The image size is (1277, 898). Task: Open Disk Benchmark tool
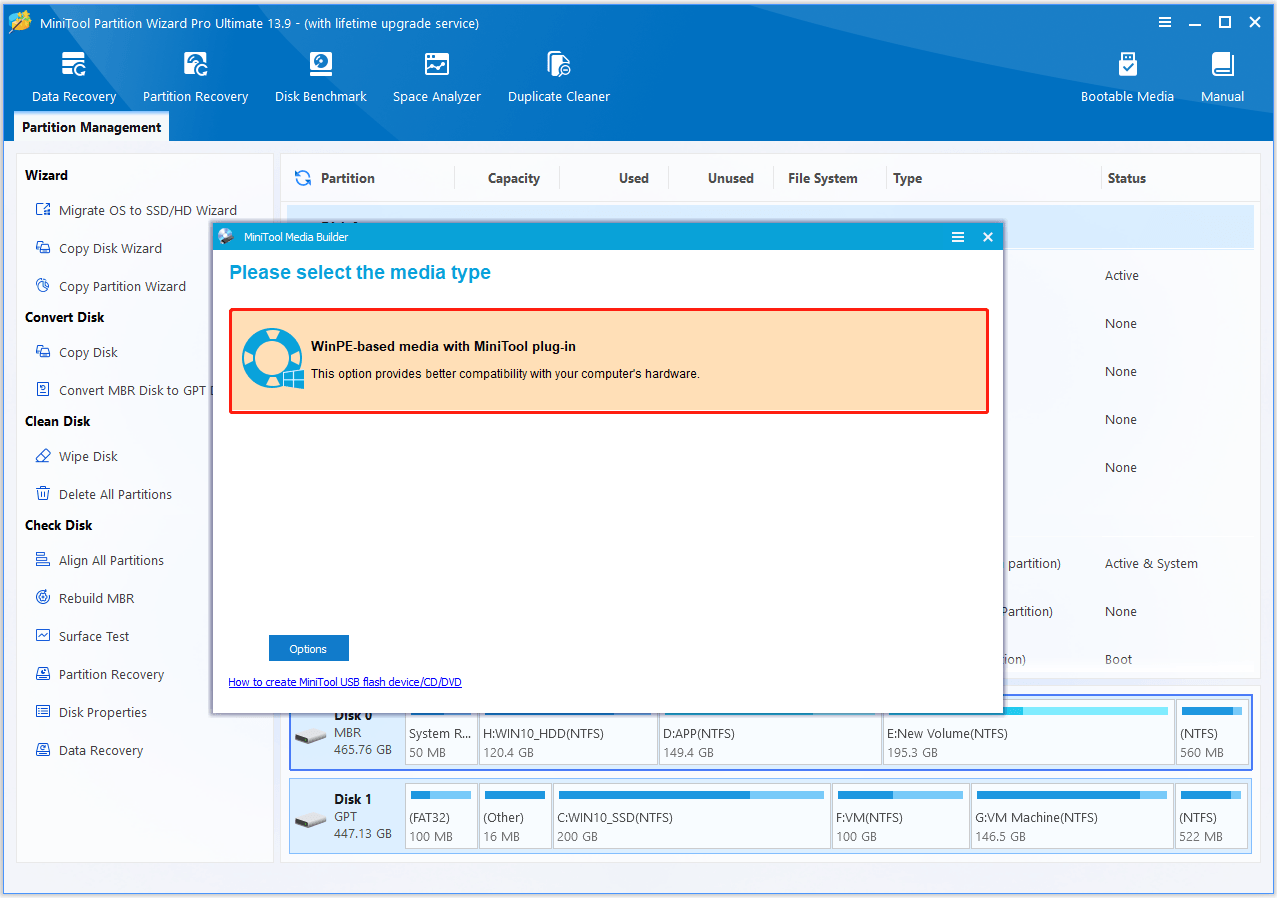[x=321, y=77]
